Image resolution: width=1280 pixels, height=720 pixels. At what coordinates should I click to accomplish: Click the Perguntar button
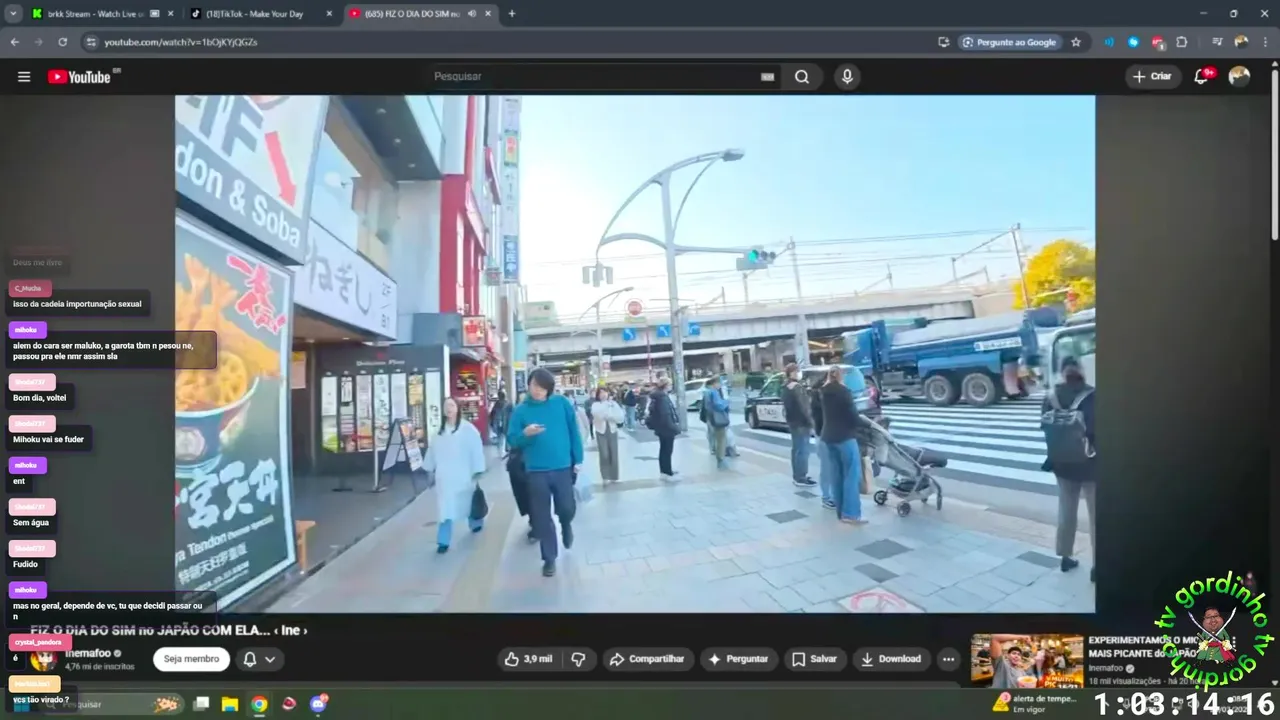tap(738, 659)
